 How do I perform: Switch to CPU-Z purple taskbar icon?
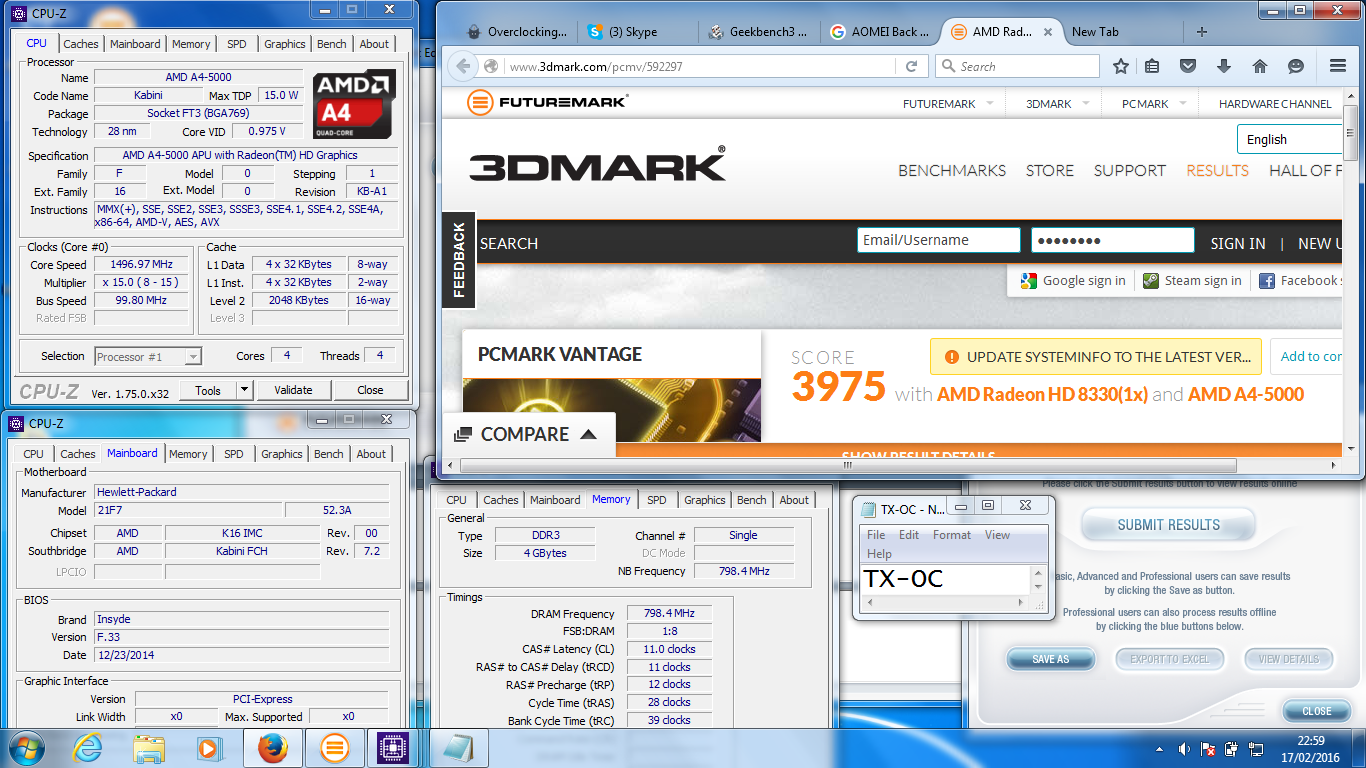(394, 748)
